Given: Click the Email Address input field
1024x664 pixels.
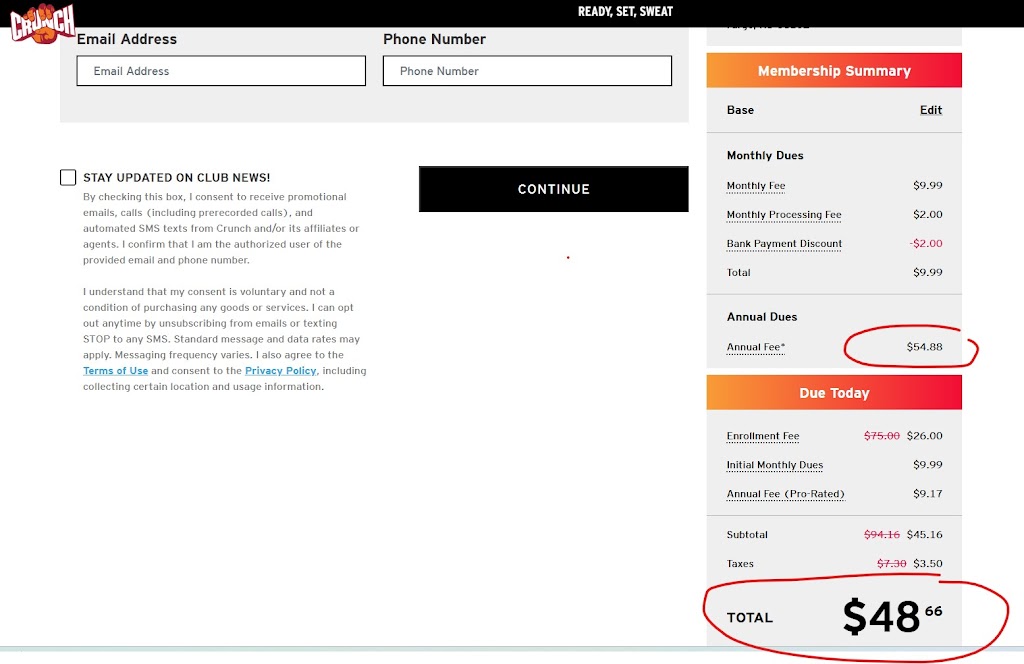Looking at the screenshot, I should tap(221, 71).
